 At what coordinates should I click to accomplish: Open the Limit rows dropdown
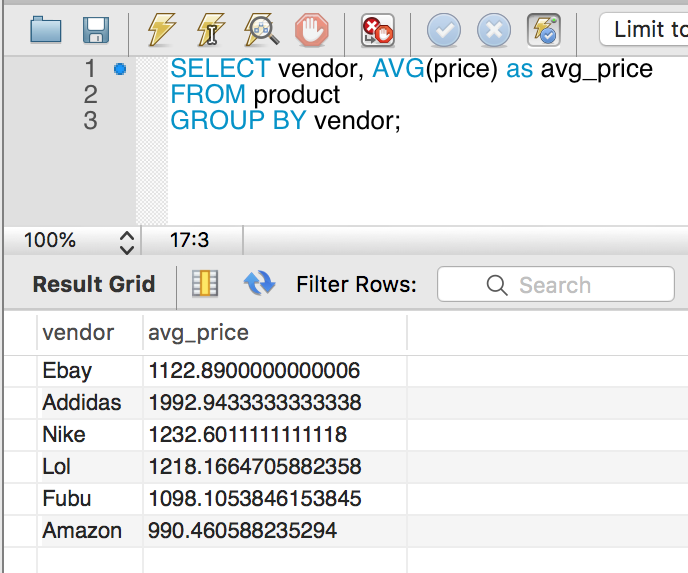(x=643, y=30)
